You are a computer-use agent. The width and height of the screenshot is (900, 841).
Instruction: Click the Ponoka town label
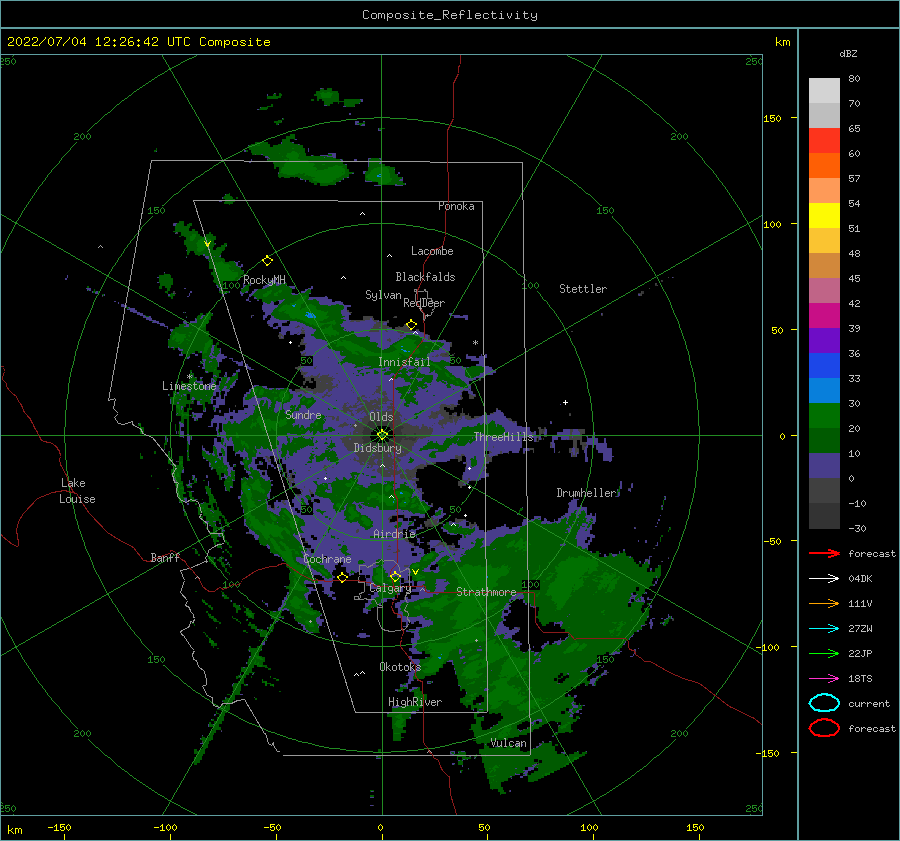coord(456,206)
